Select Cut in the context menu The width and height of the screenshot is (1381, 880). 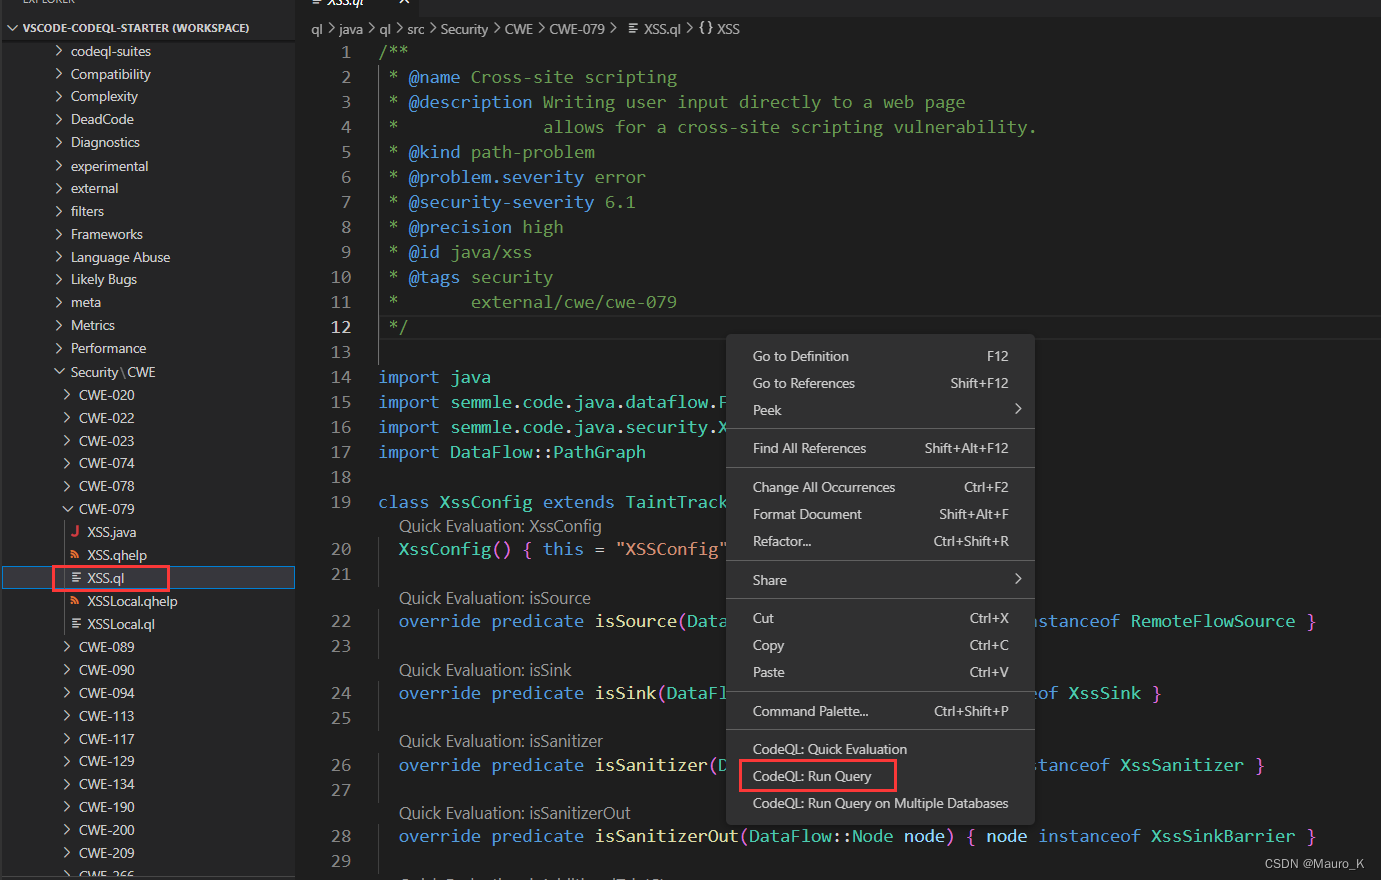(x=880, y=618)
